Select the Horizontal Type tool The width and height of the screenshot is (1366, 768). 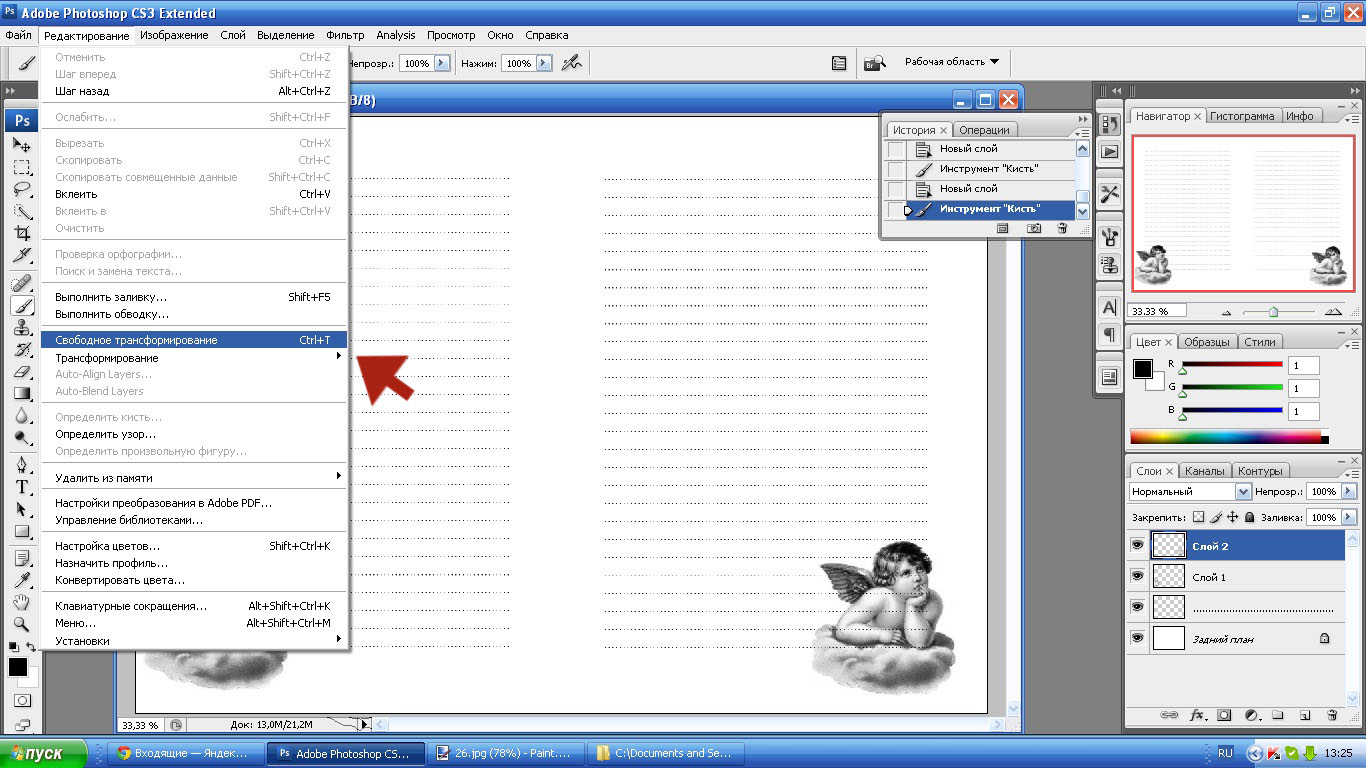22,487
